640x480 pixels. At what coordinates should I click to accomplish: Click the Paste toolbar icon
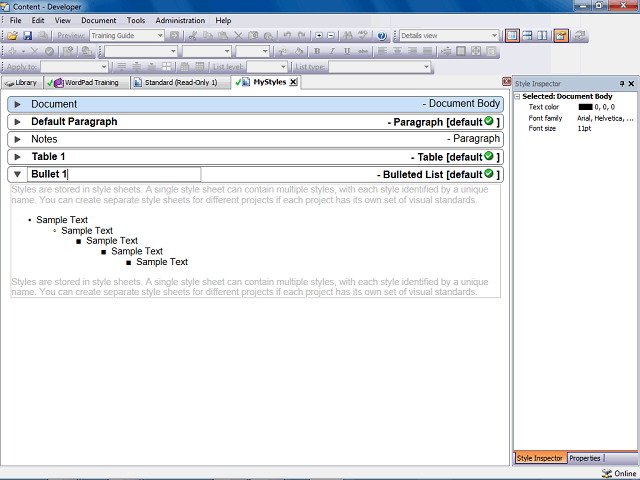[x=223, y=36]
